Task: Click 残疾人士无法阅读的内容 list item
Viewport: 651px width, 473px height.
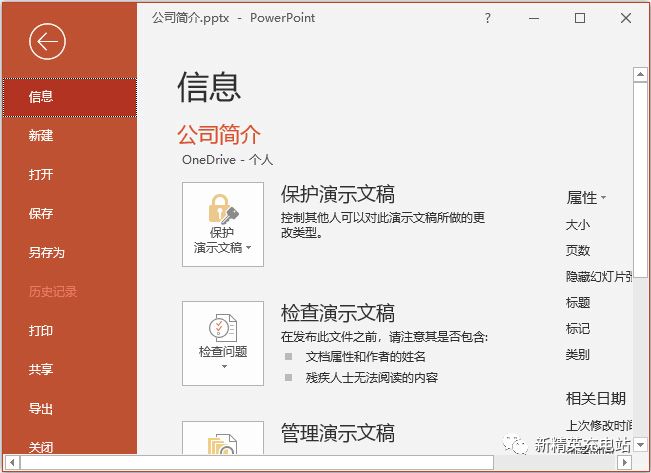Action: 372,377
